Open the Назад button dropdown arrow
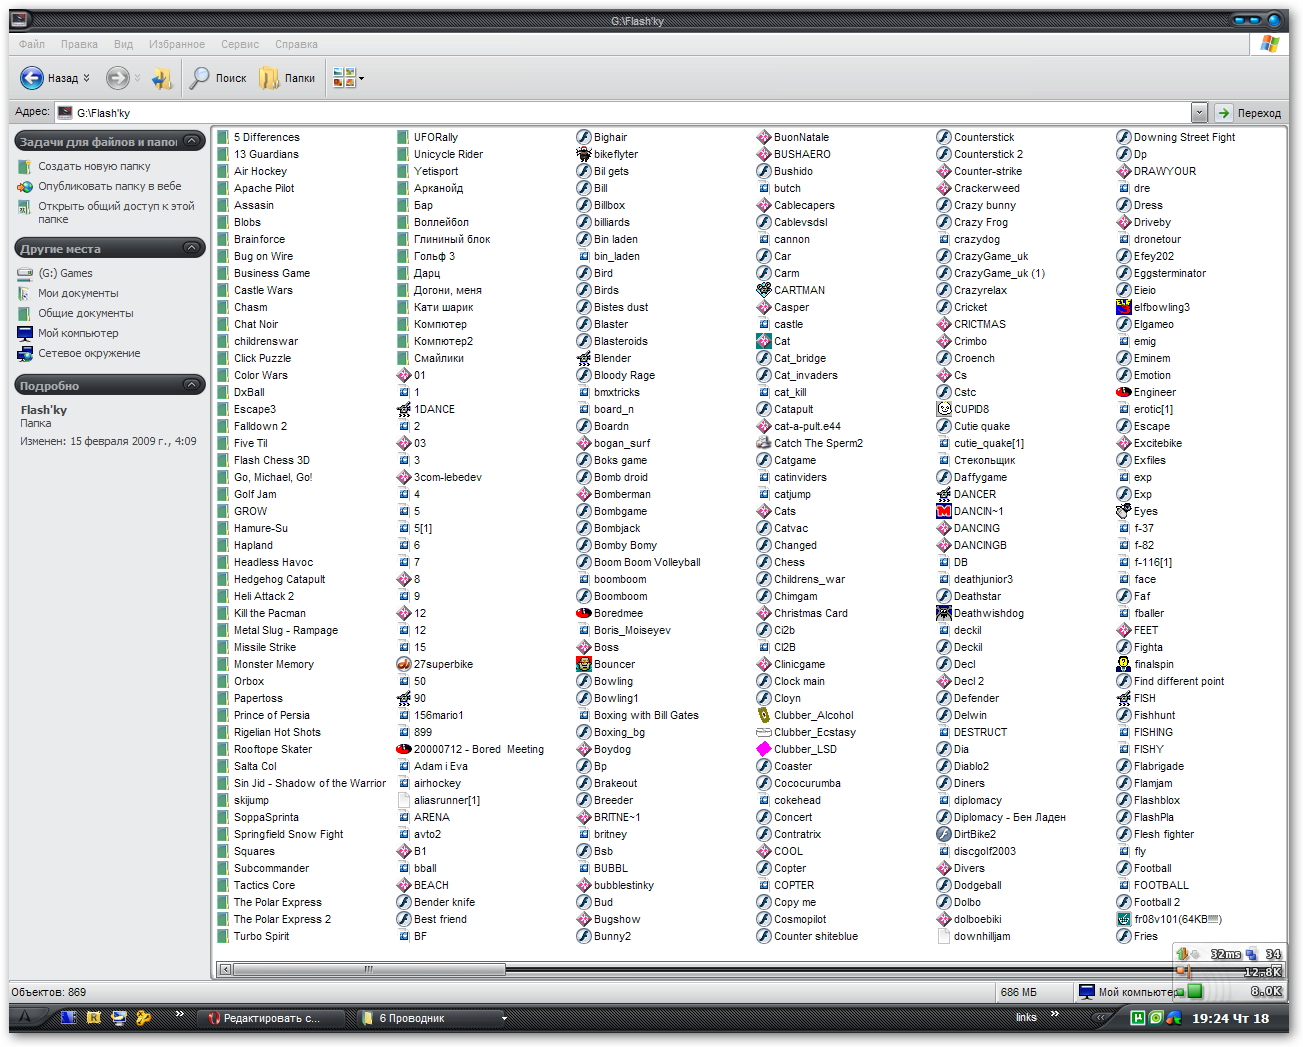Image resolution: width=1303 pixels, height=1047 pixels. [87, 77]
